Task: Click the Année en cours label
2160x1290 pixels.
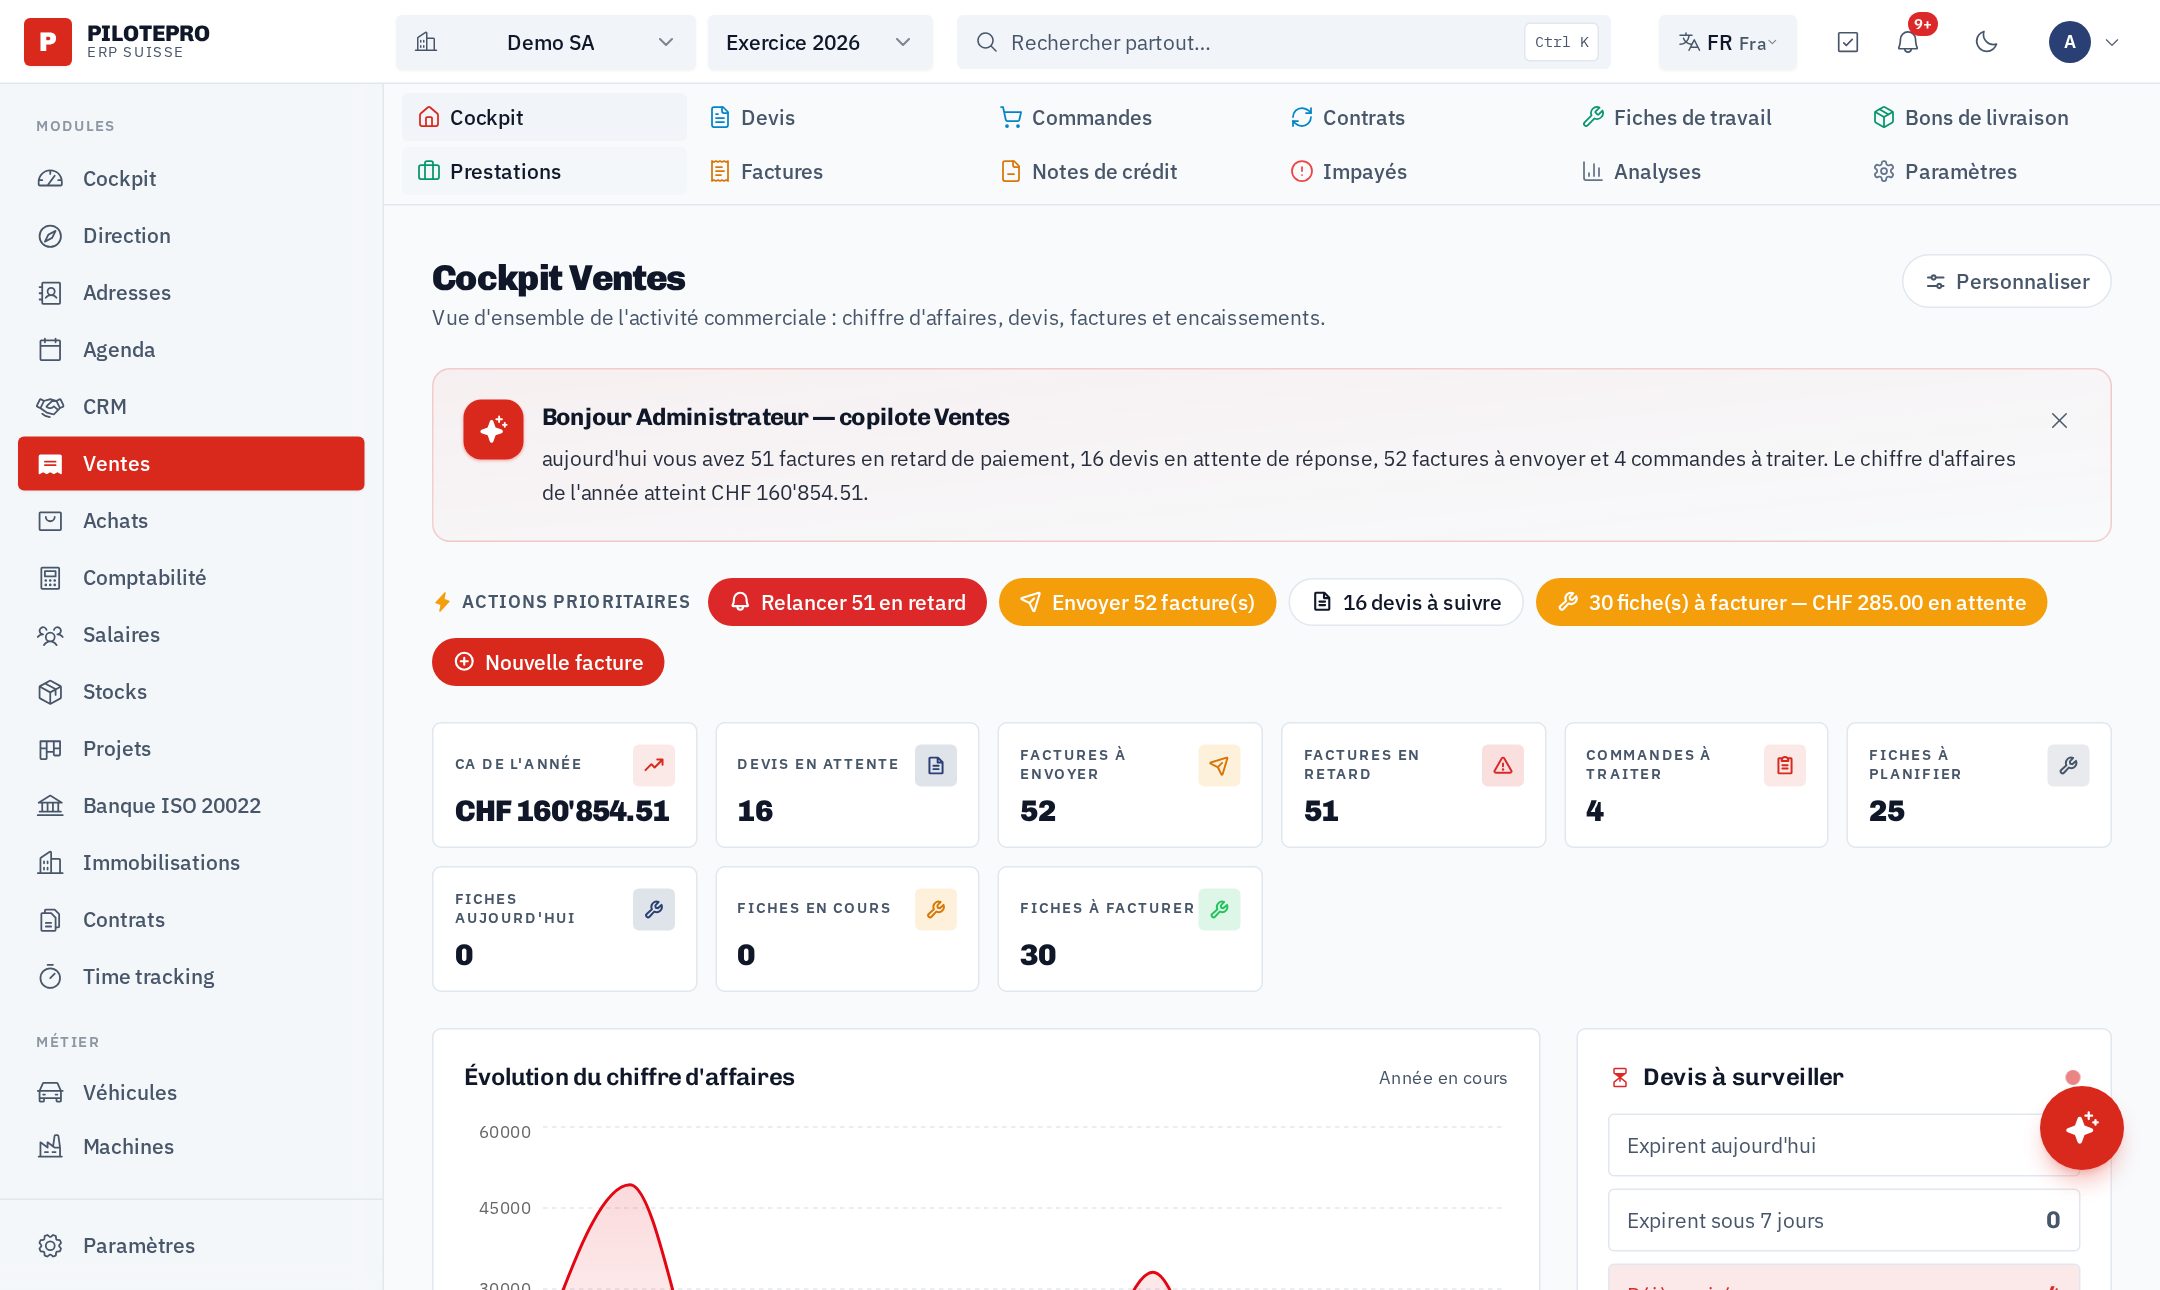Action: pos(1443,1078)
